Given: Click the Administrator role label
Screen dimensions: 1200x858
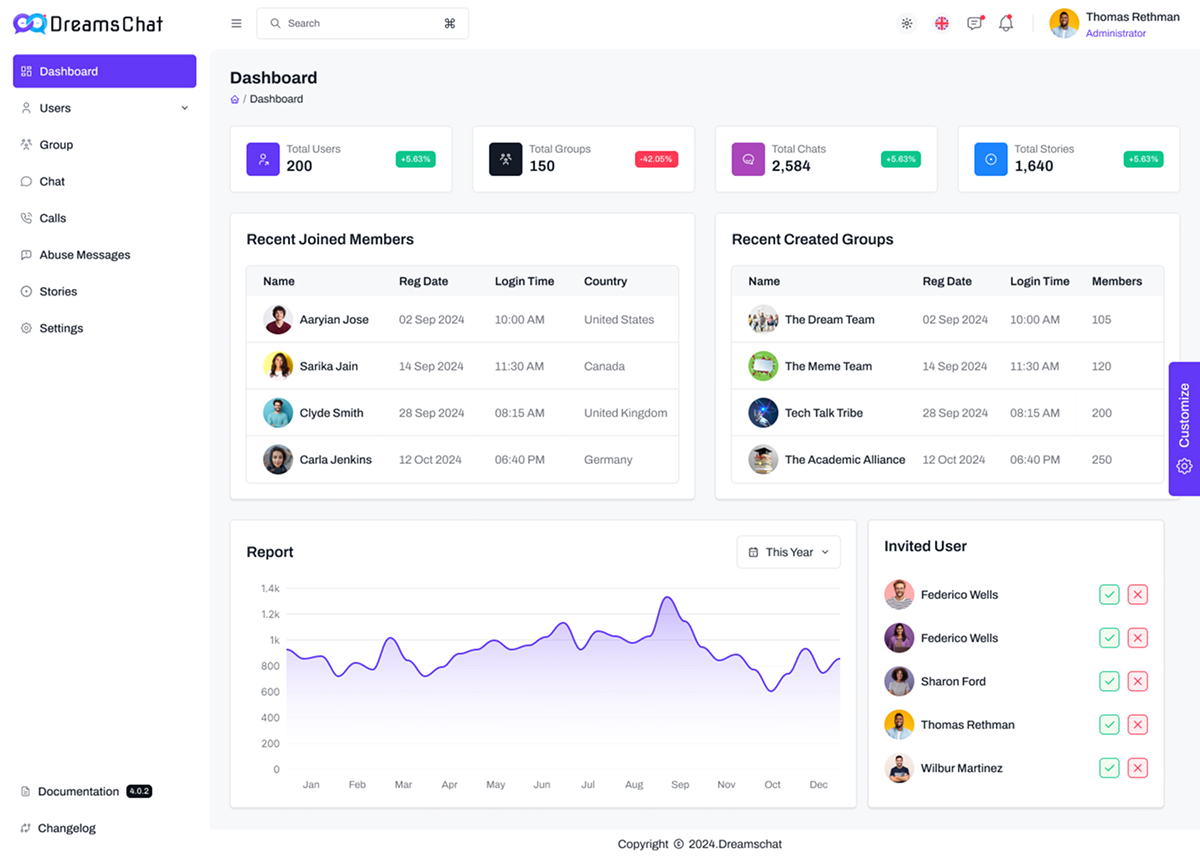Looking at the screenshot, I should [x=1116, y=33].
